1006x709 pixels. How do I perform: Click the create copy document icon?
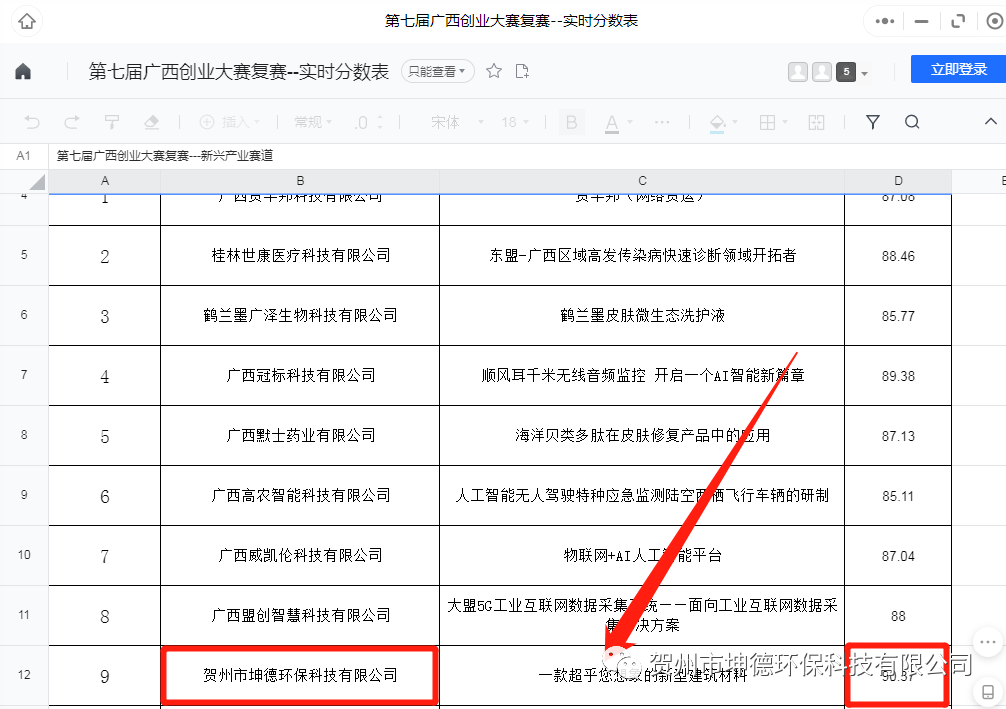[521, 70]
